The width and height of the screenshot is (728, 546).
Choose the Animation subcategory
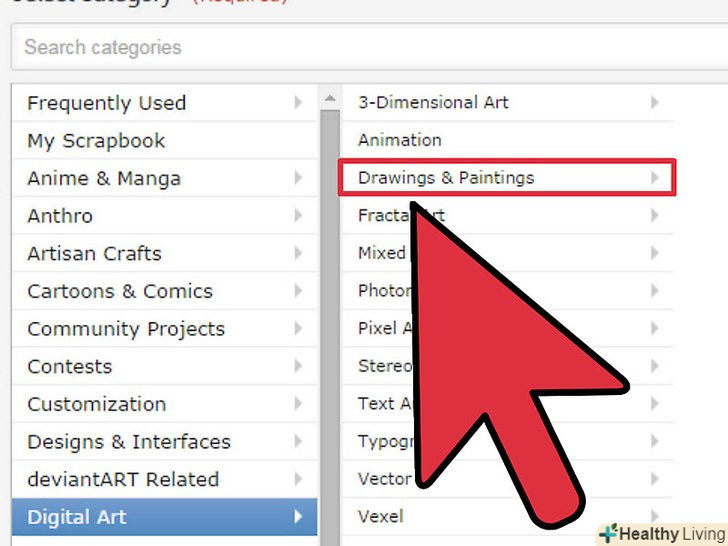pos(508,140)
